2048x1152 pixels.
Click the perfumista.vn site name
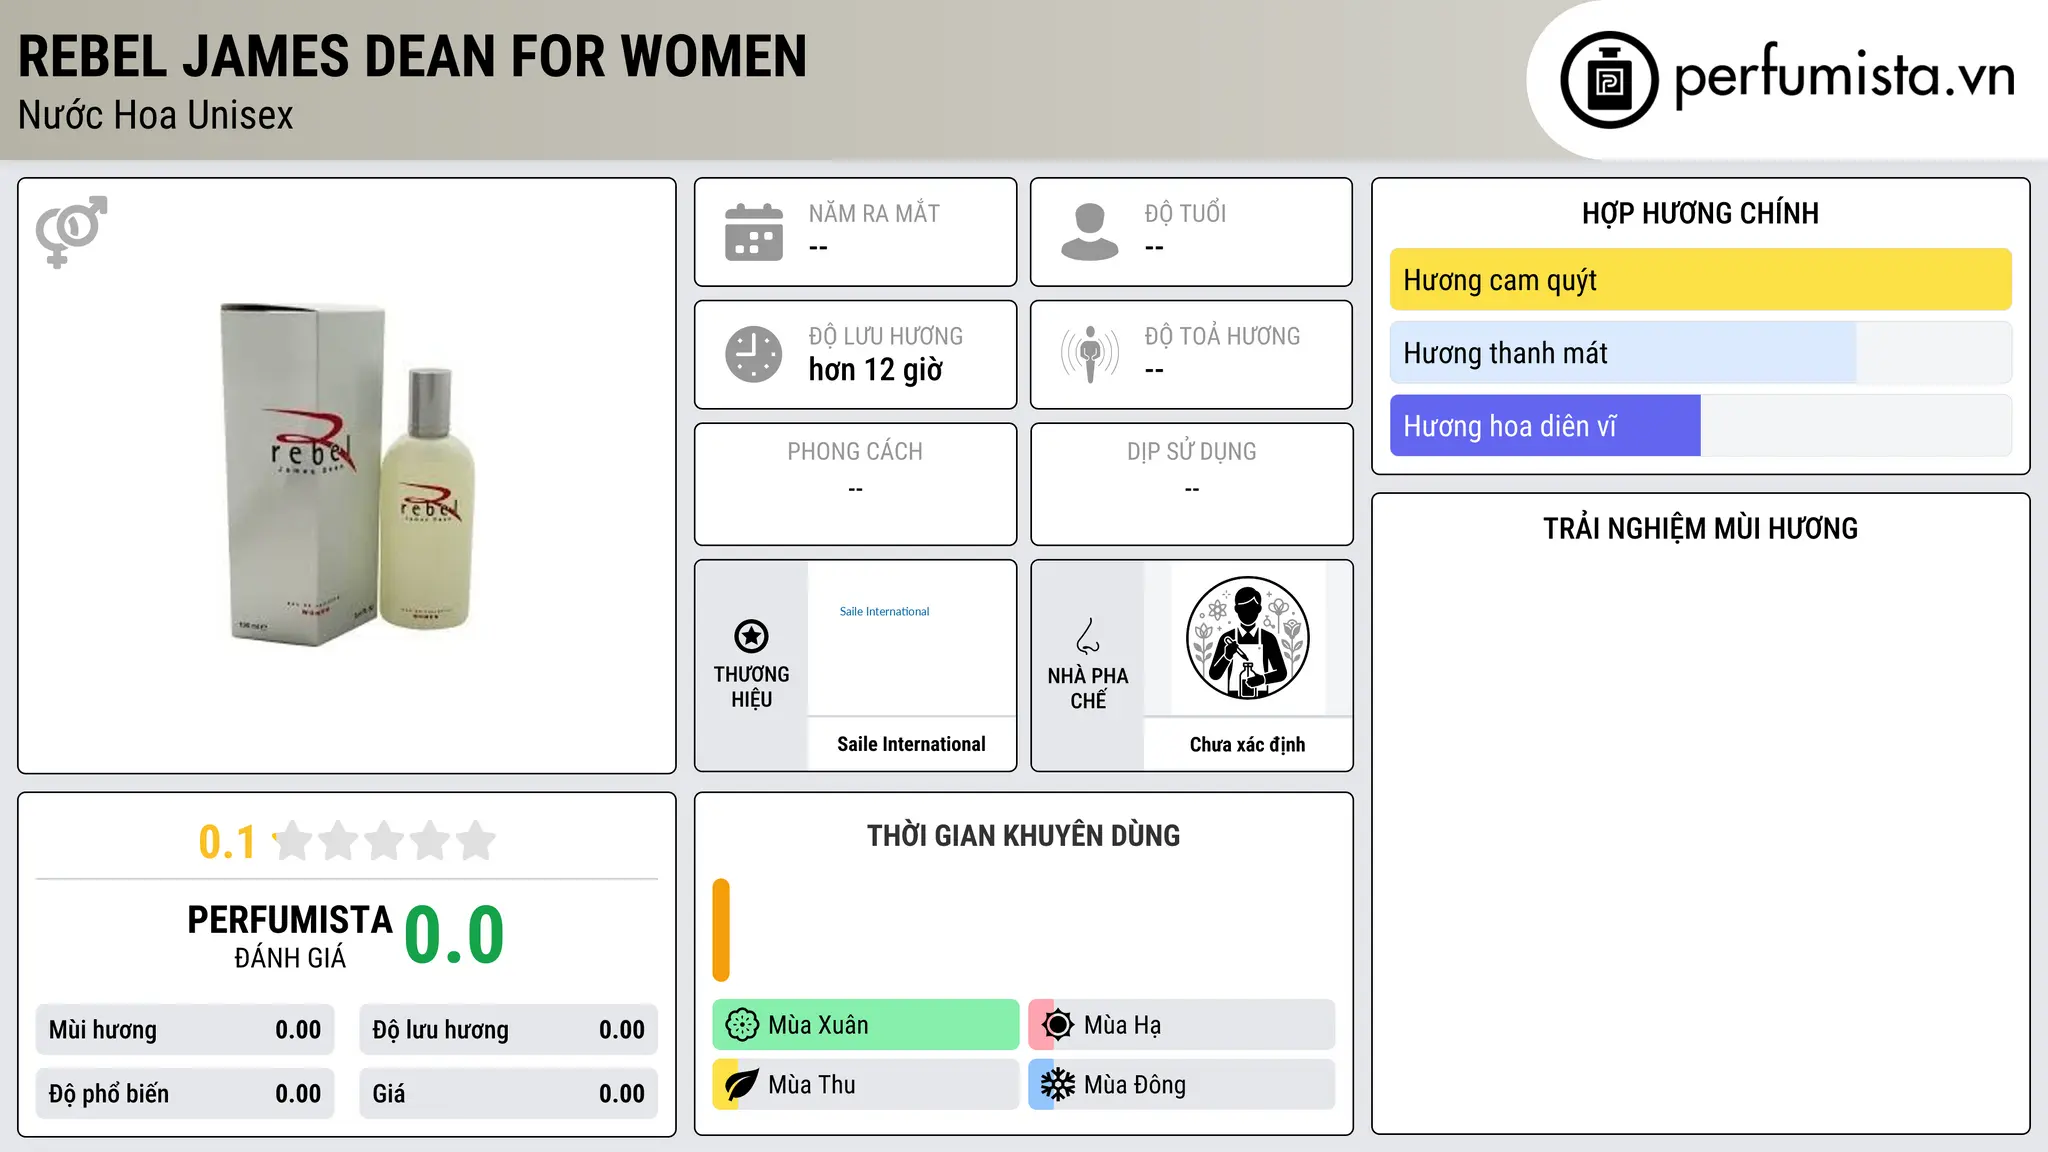click(x=1845, y=76)
